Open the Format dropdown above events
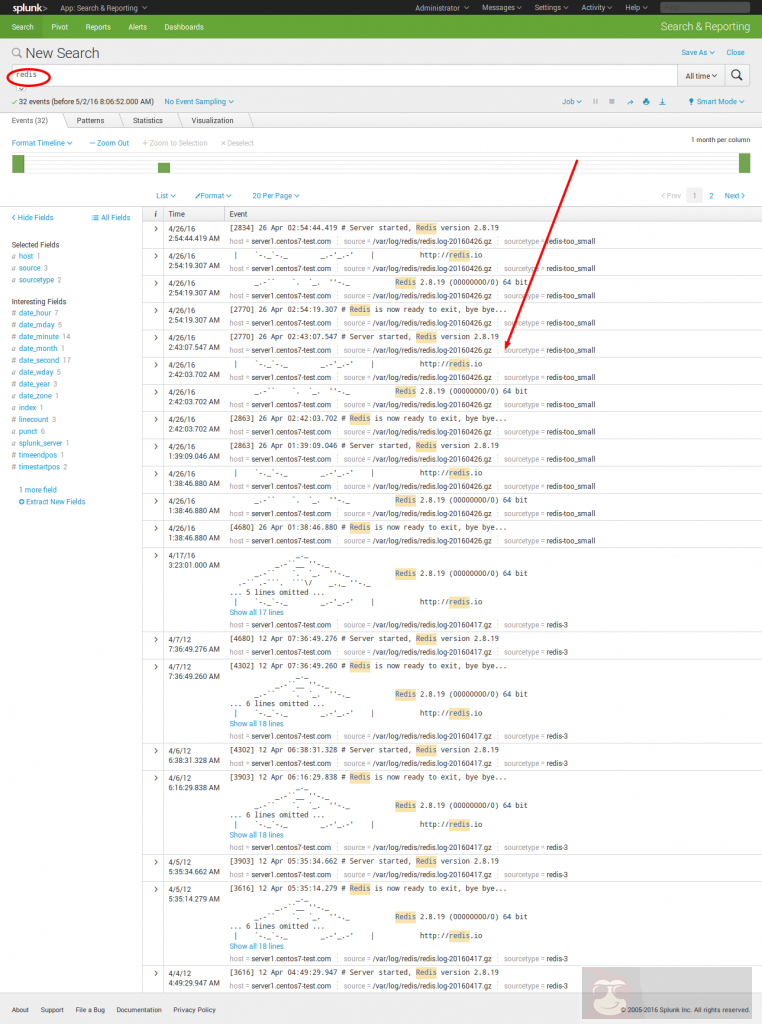This screenshot has width=762, height=1024. tap(214, 196)
